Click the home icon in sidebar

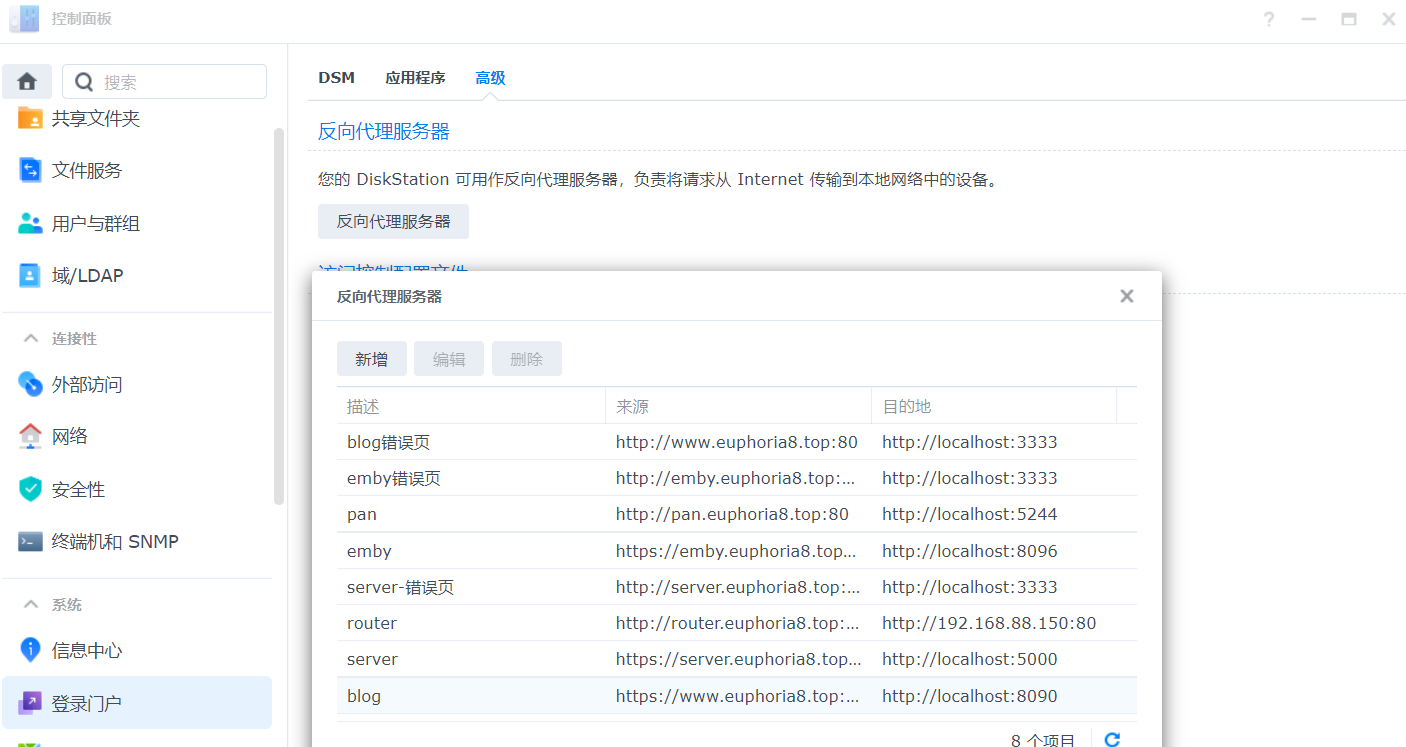tap(27, 82)
